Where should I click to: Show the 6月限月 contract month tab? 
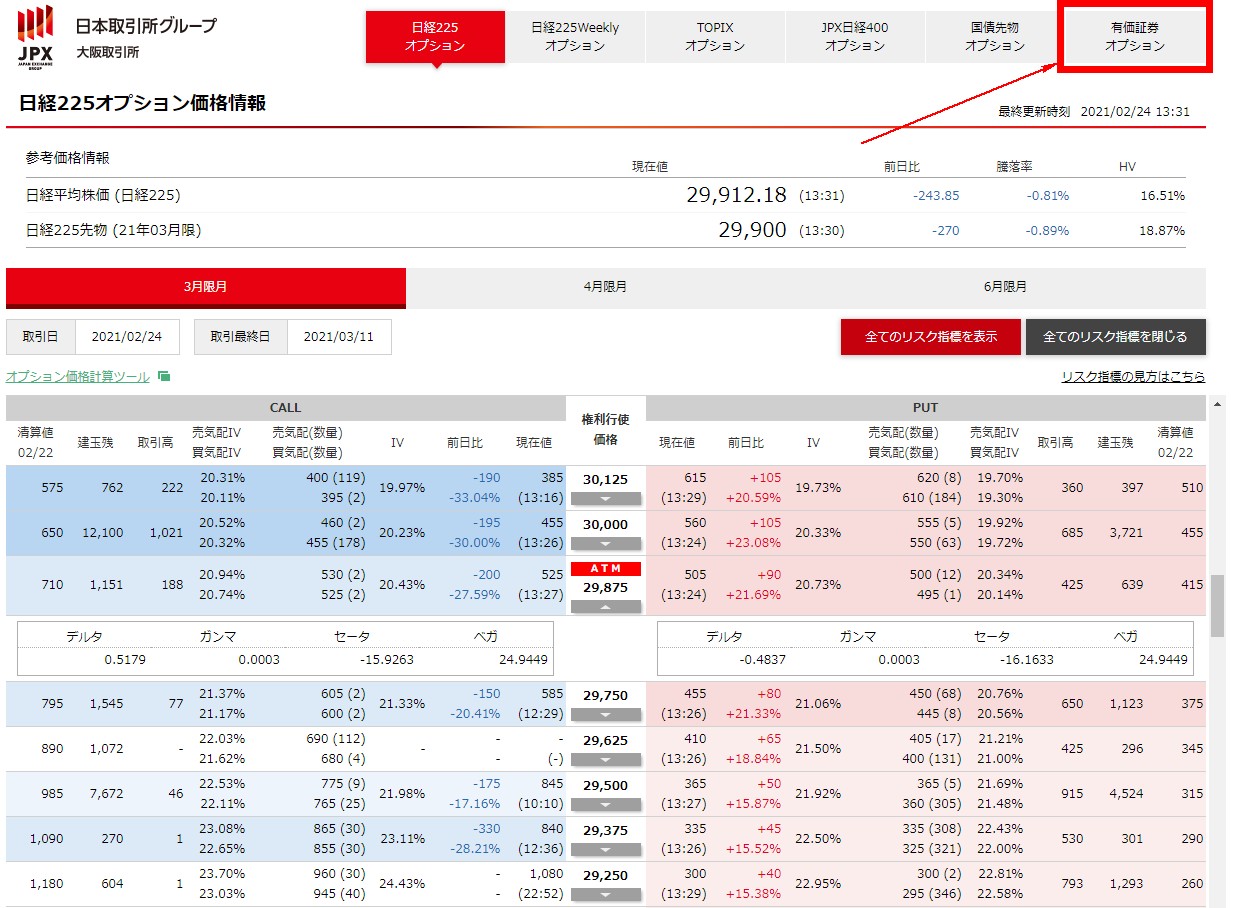[1005, 287]
